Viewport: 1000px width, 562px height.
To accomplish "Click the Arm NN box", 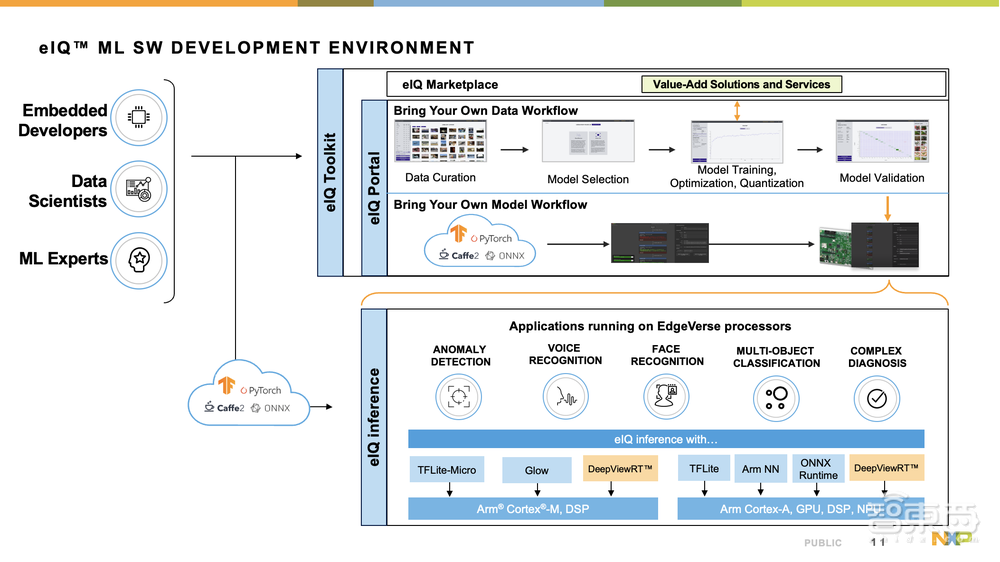I will tap(760, 468).
